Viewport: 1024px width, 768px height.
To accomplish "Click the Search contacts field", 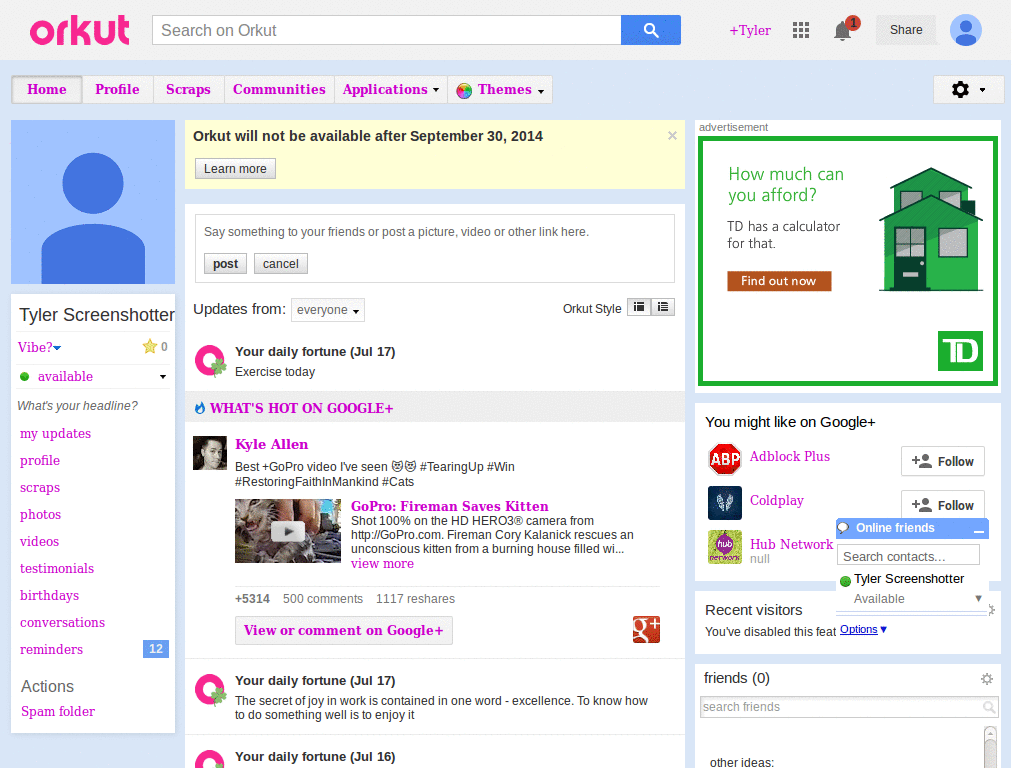I will [908, 556].
